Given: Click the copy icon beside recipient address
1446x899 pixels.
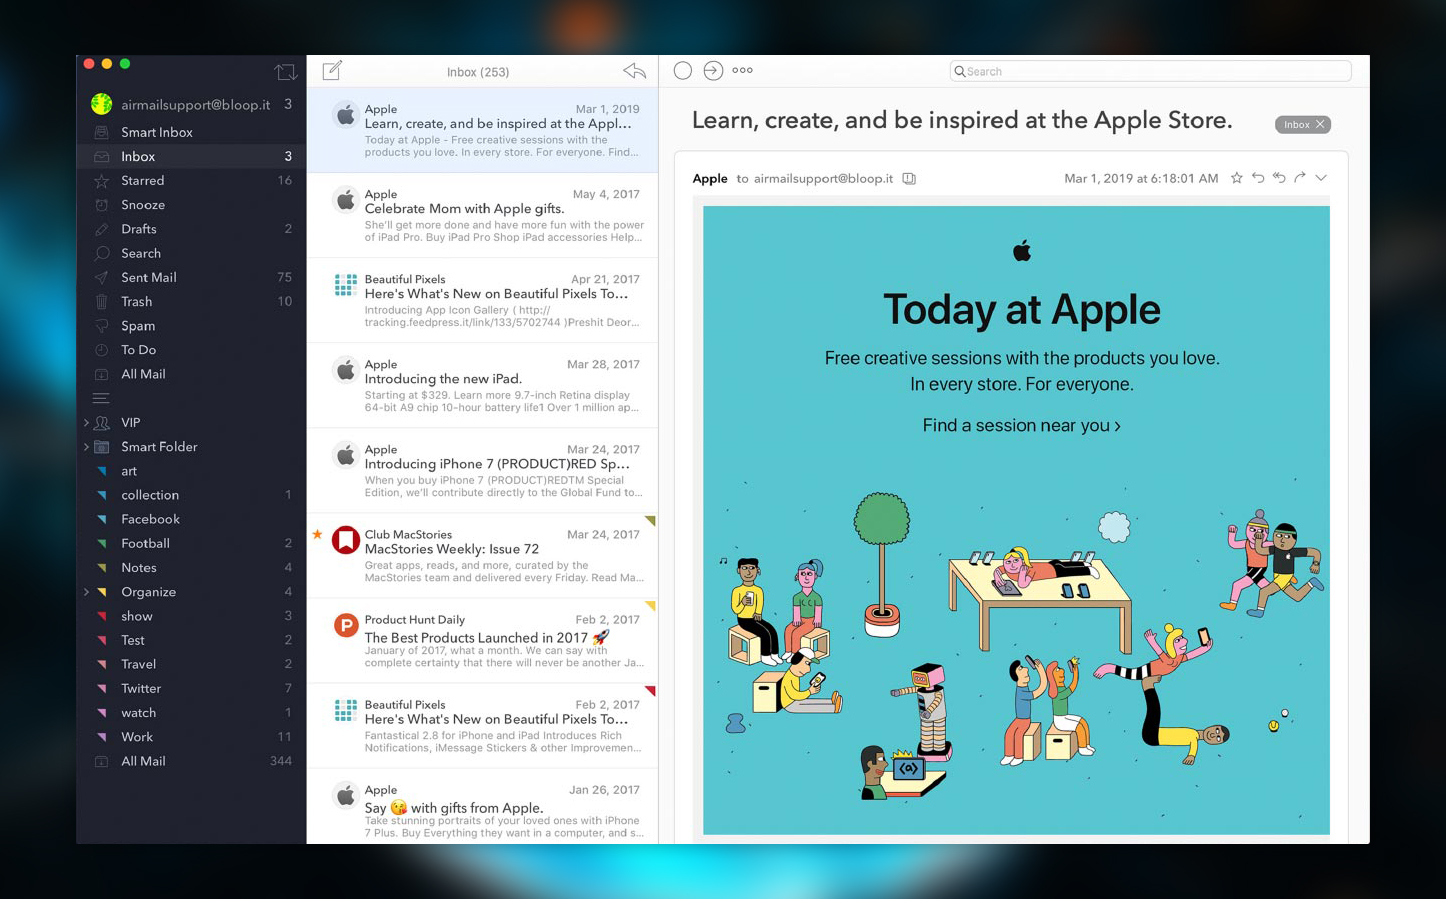Looking at the screenshot, I should click(909, 179).
